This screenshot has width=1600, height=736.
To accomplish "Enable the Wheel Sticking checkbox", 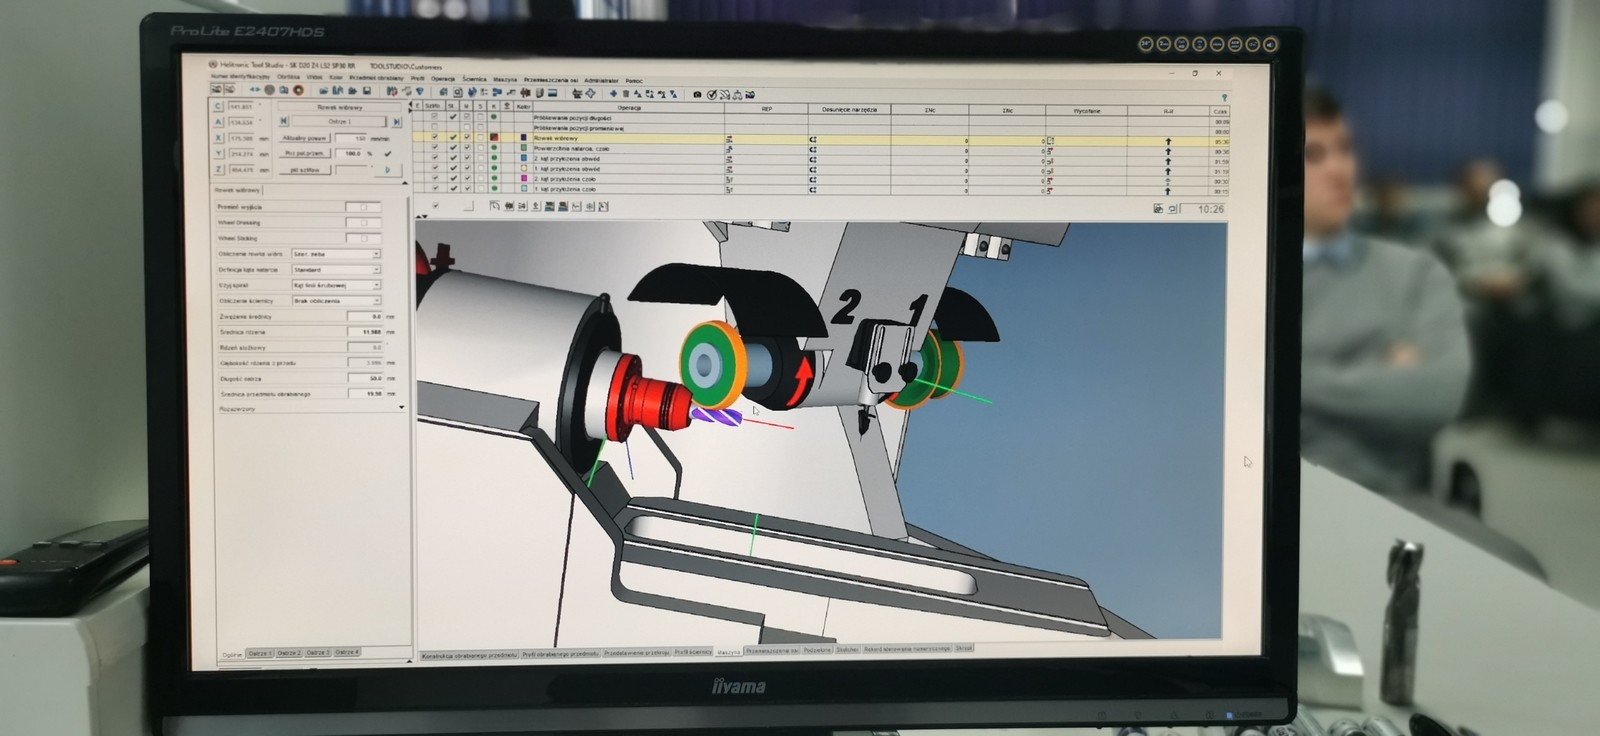I will pyautogui.click(x=363, y=238).
